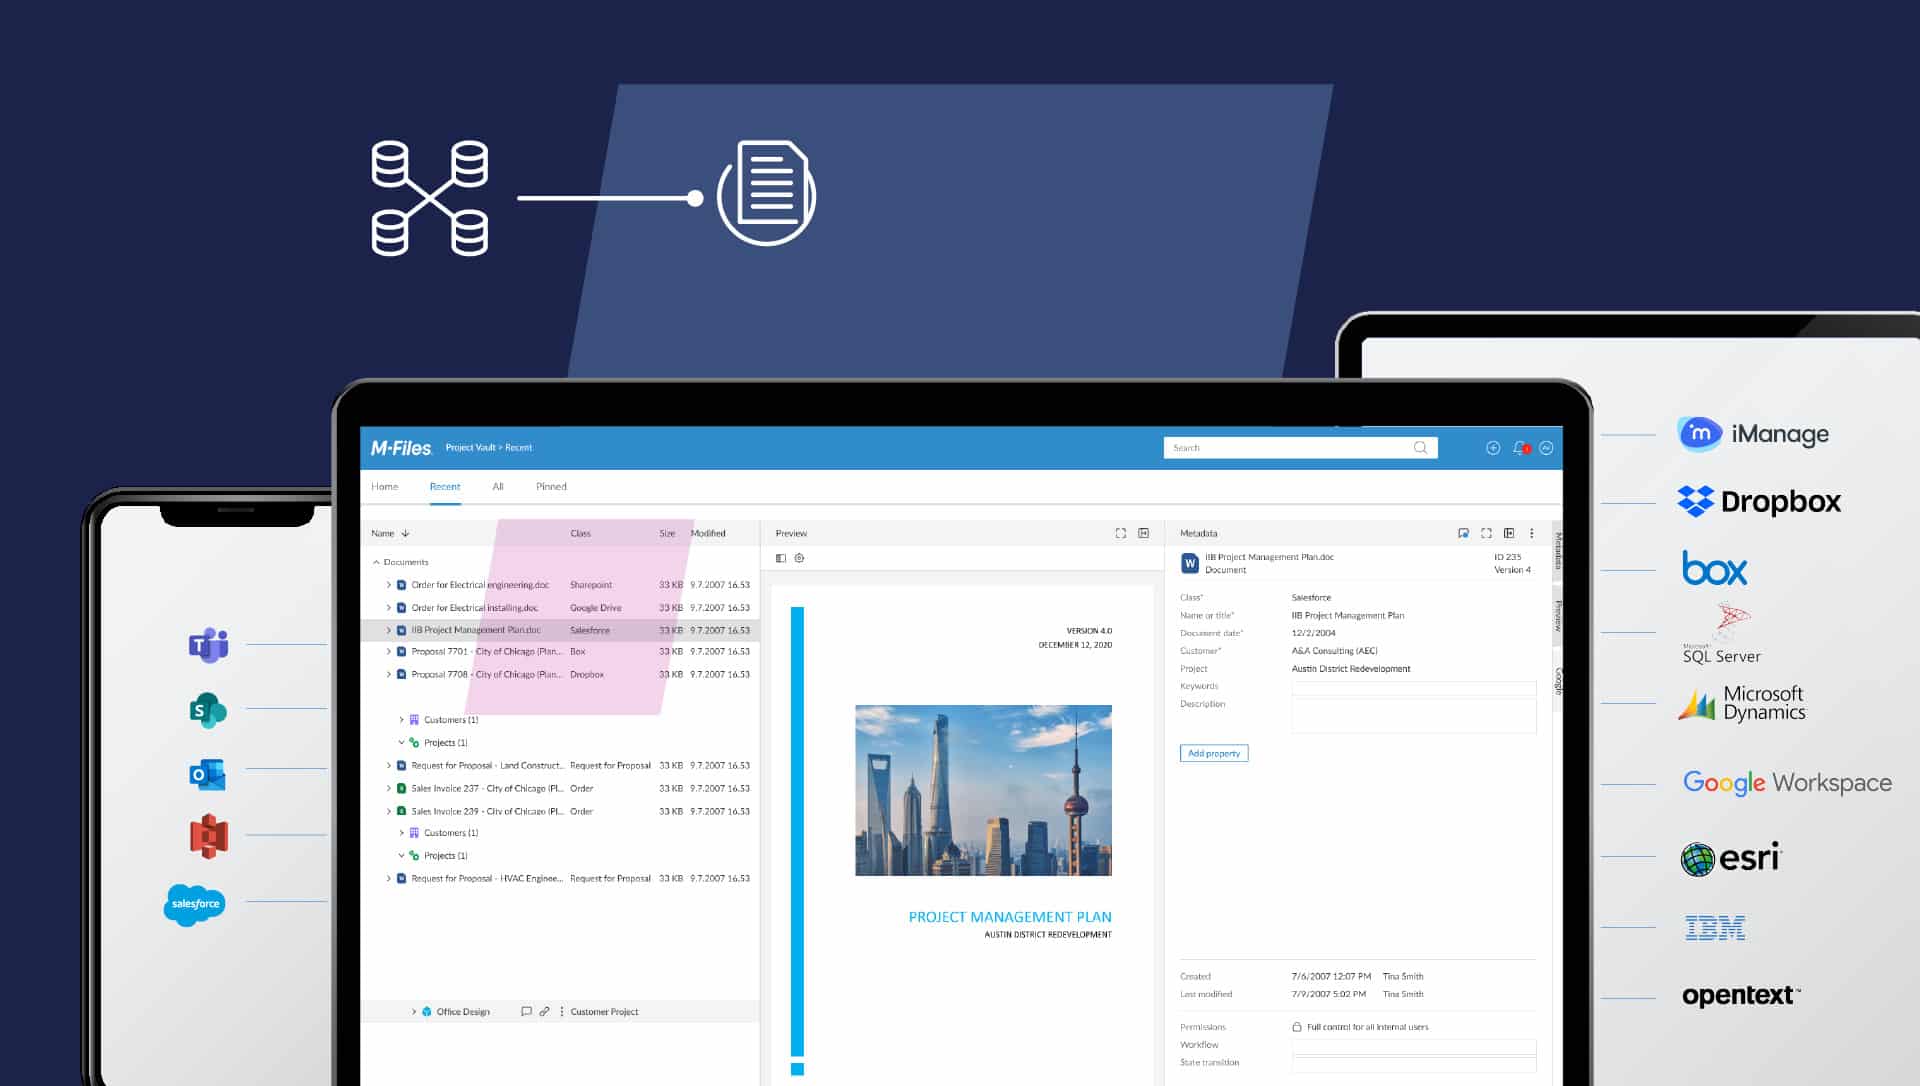Image resolution: width=1920 pixels, height=1086 pixels.
Task: Open the Home tab
Action: 385,487
